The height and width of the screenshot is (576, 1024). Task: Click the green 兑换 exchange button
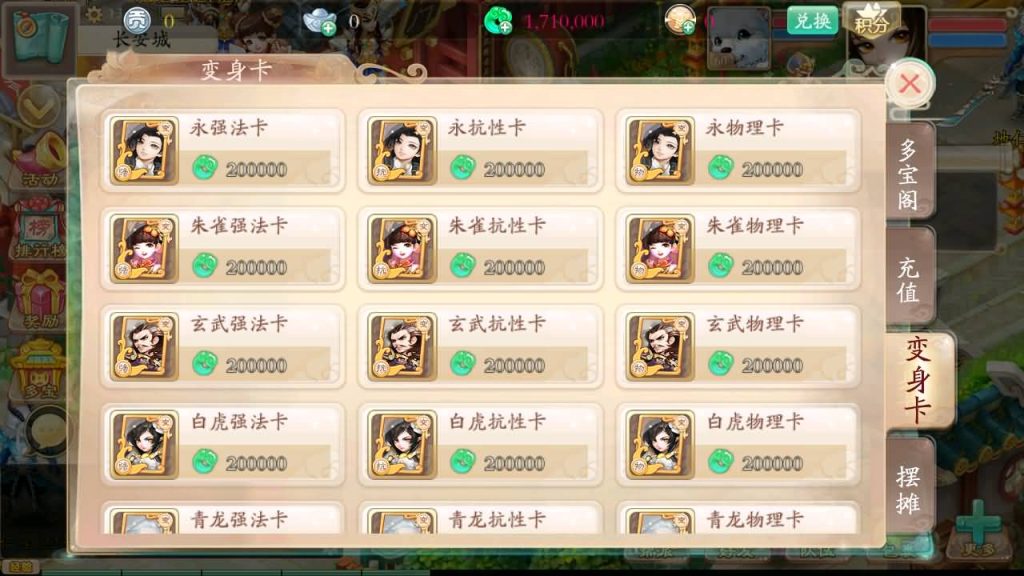coord(812,21)
